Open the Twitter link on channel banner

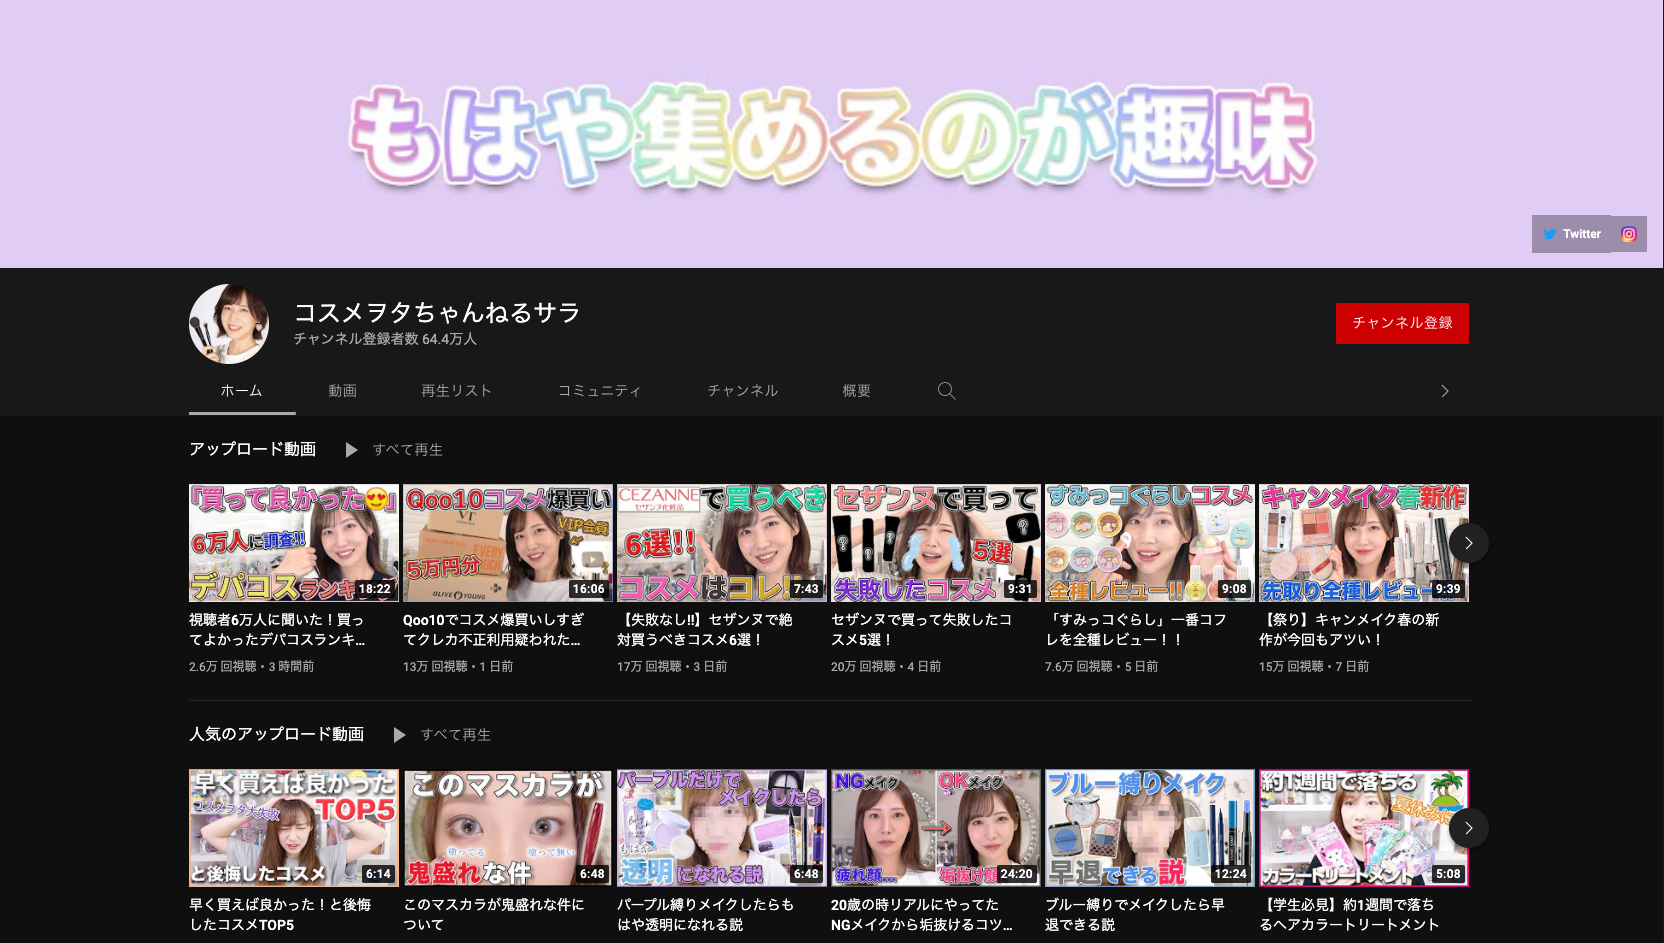point(1571,234)
